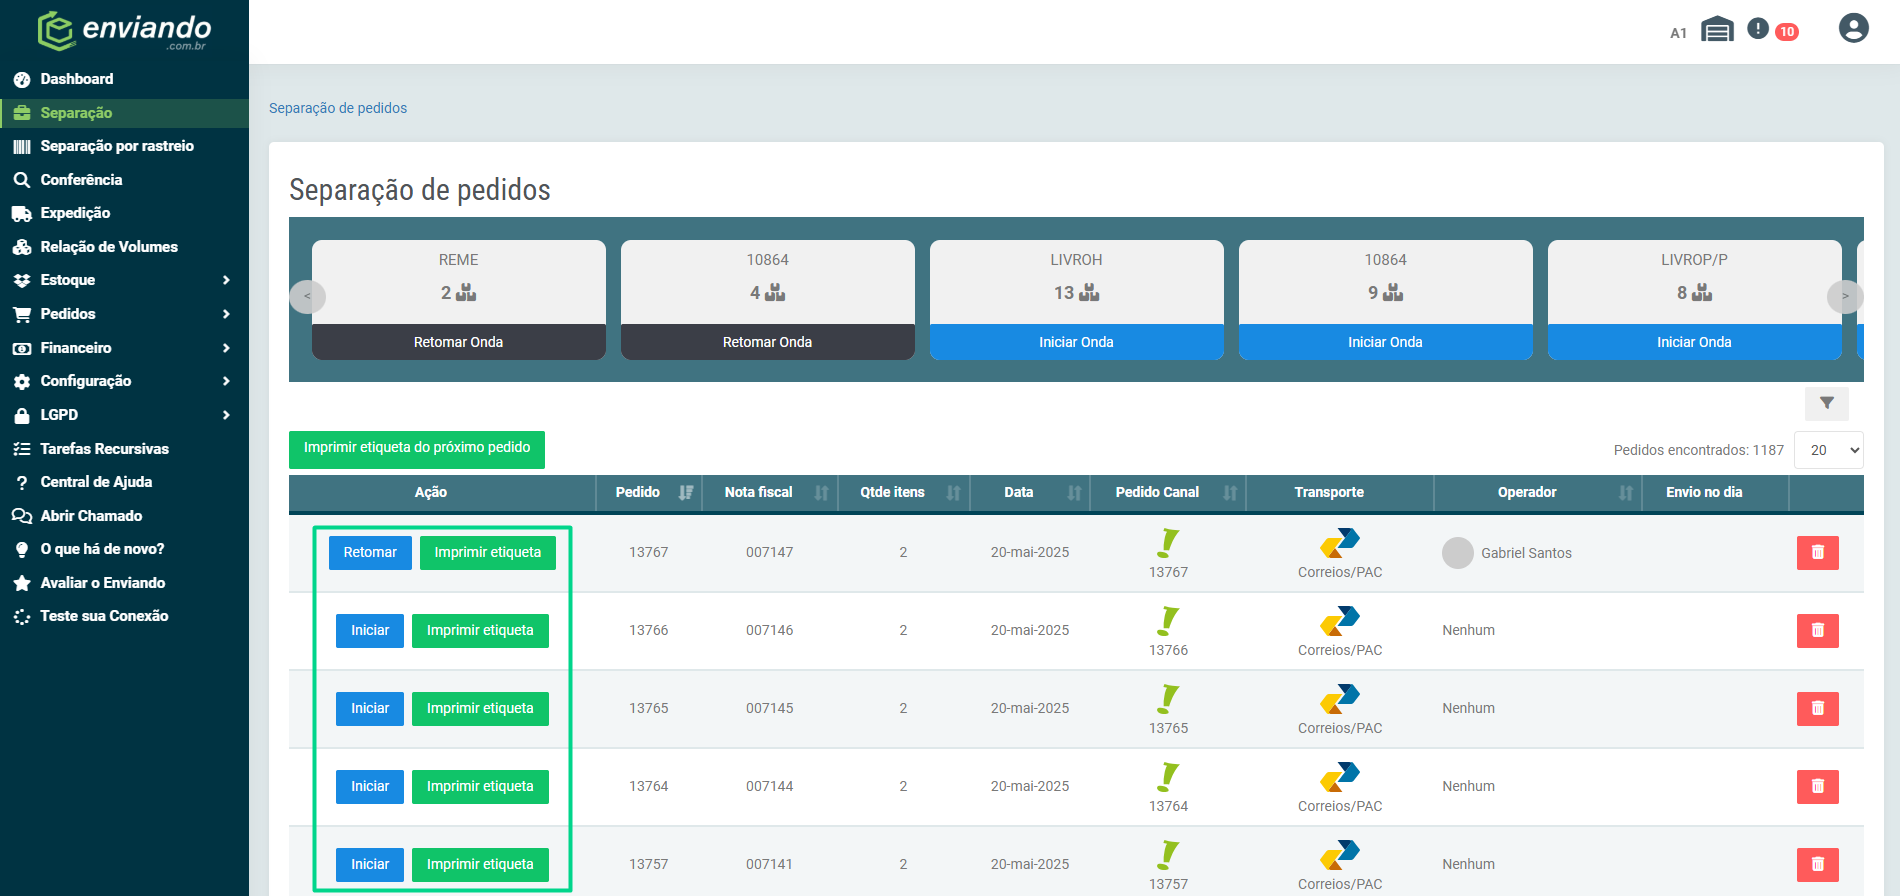The width and height of the screenshot is (1900, 896).
Task: Click the channel icon for order 13767
Action: point(1168,543)
